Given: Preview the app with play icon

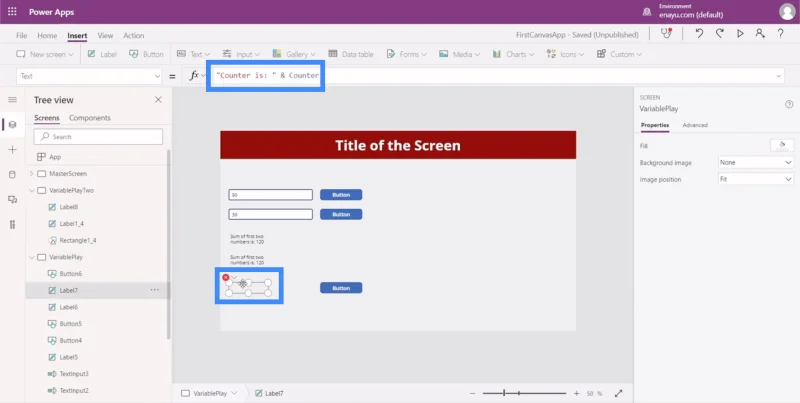Looking at the screenshot, I should tap(740, 34).
